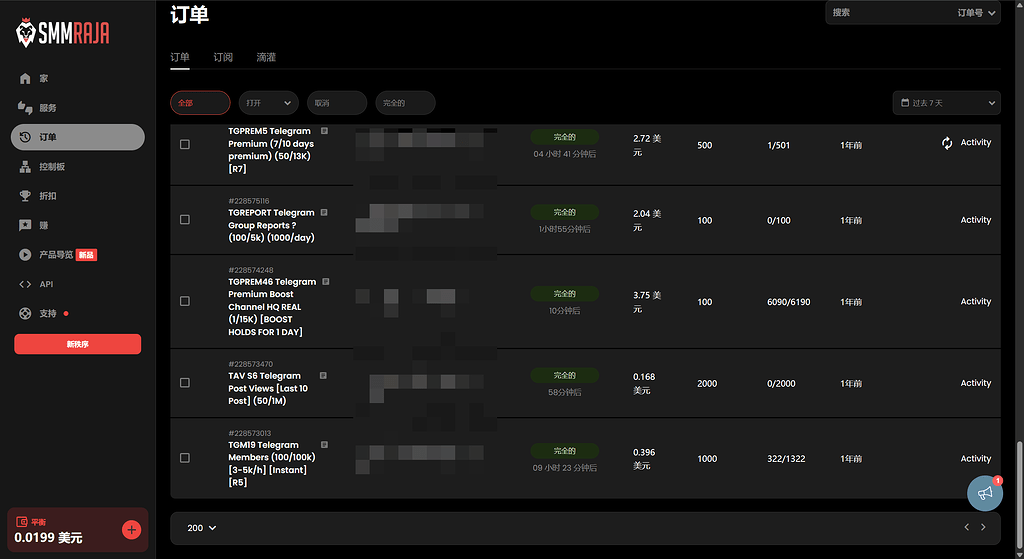This screenshot has width=1024, height=559.
Task: Open the 赚 star bookmark icon
Action: tap(25, 225)
